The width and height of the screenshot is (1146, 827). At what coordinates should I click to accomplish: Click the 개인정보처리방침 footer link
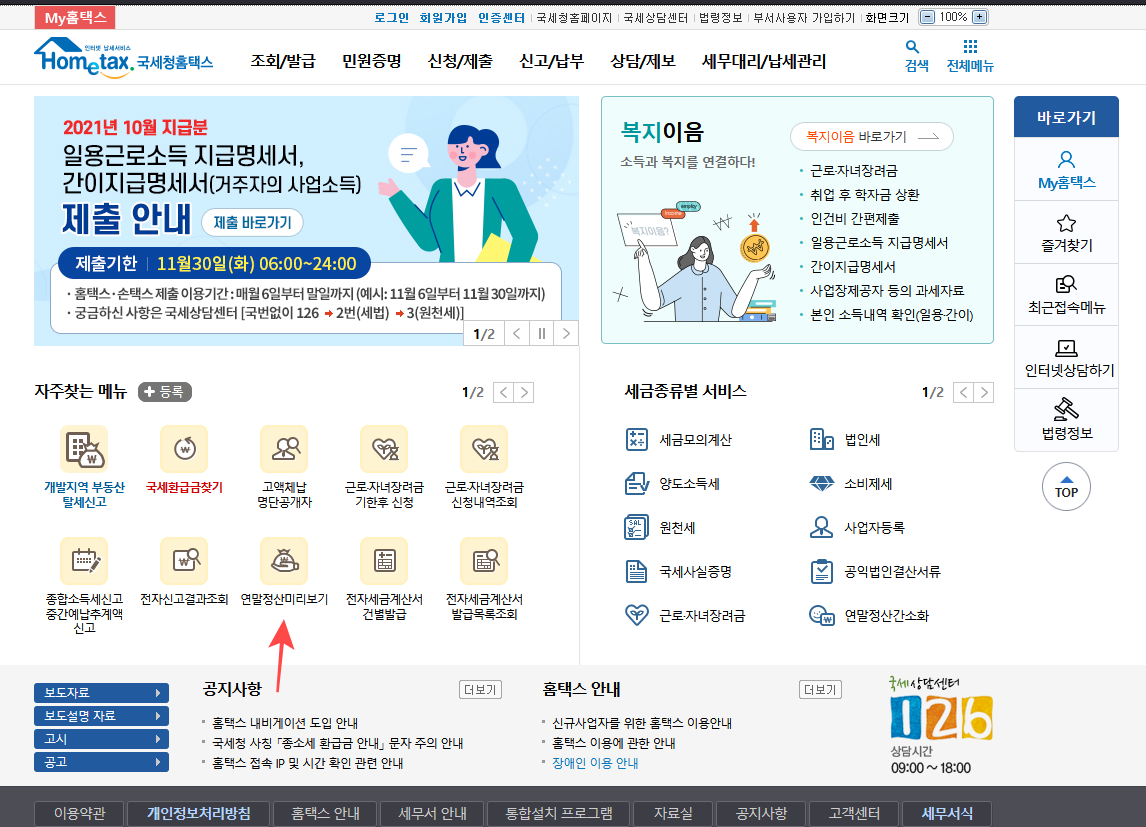pyautogui.click(x=199, y=814)
